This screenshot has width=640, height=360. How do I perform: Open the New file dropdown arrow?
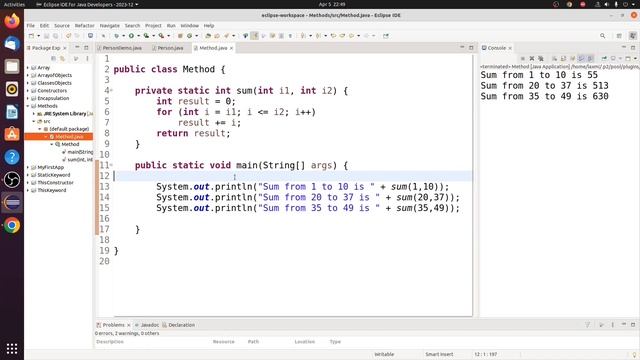pos(38,36)
